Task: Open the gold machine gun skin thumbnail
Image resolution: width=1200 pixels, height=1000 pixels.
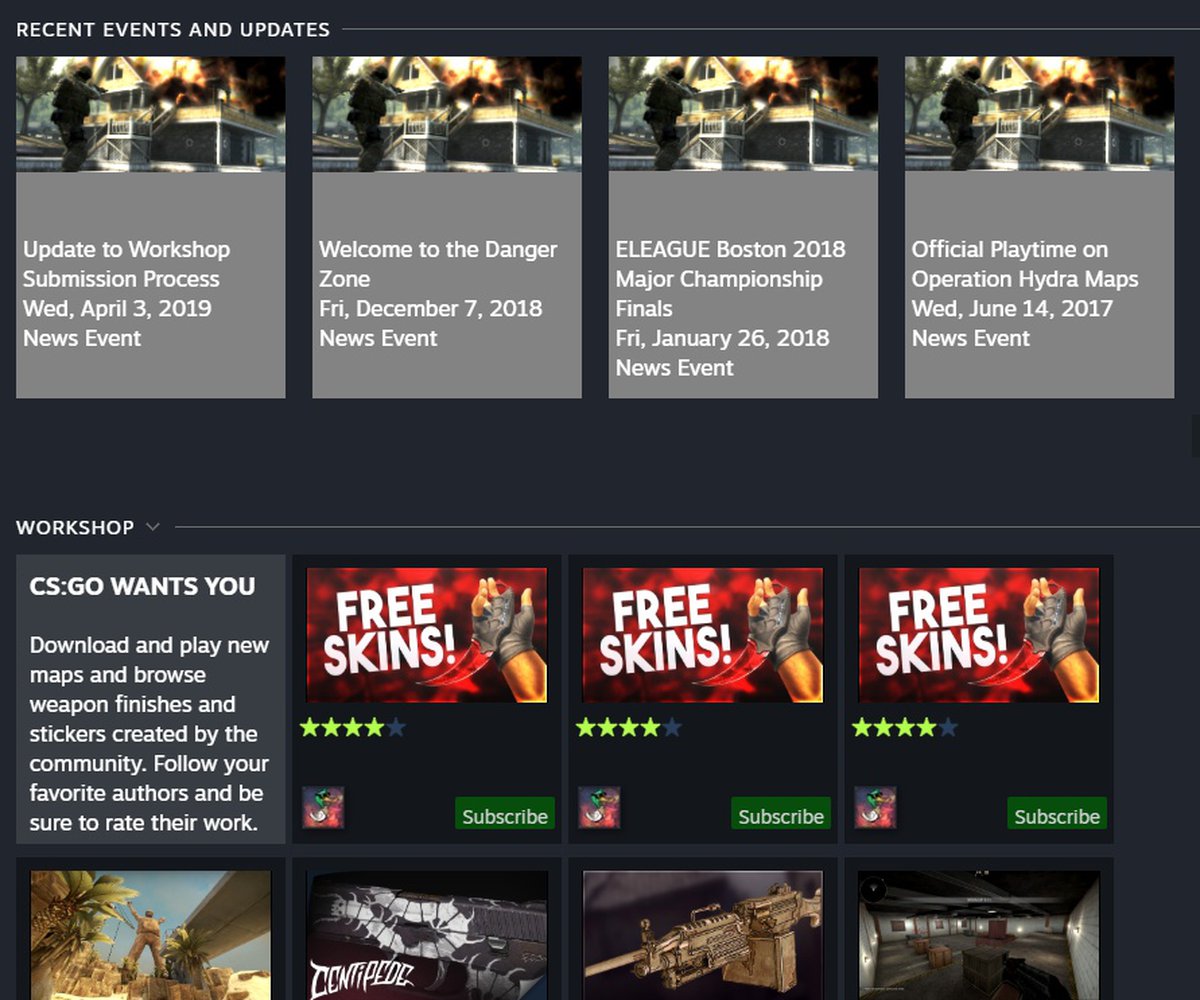Action: (703, 935)
